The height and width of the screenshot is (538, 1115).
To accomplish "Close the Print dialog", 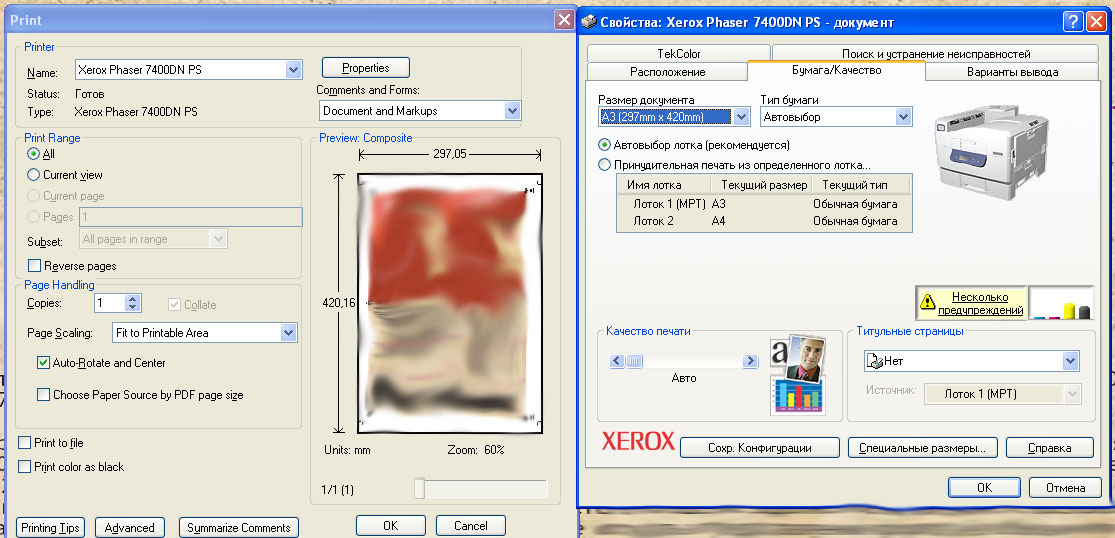I will [564, 19].
